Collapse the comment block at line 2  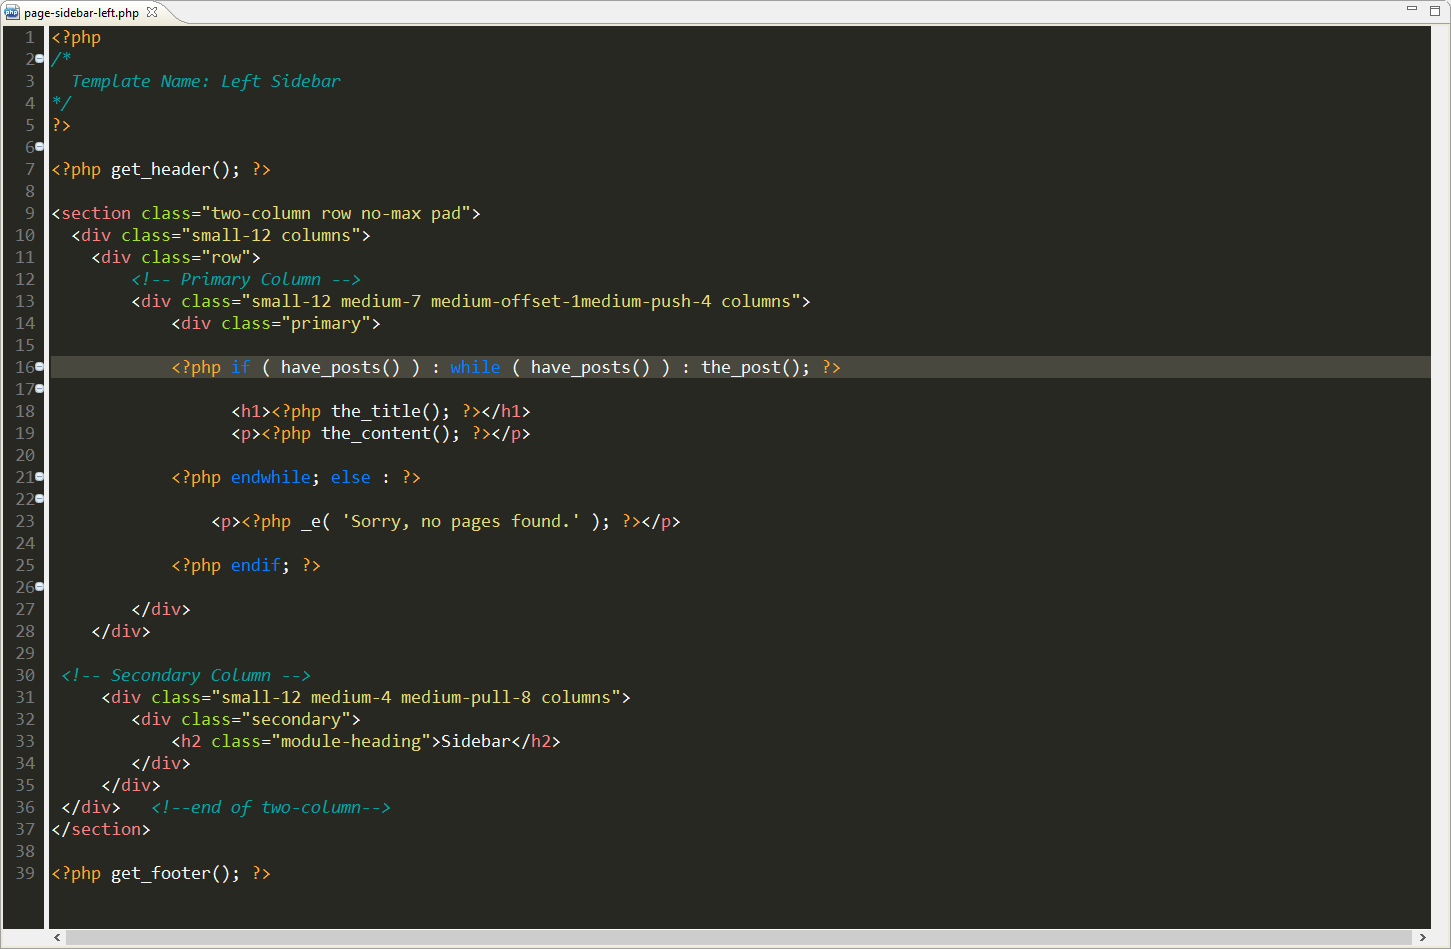pyautogui.click(x=40, y=59)
